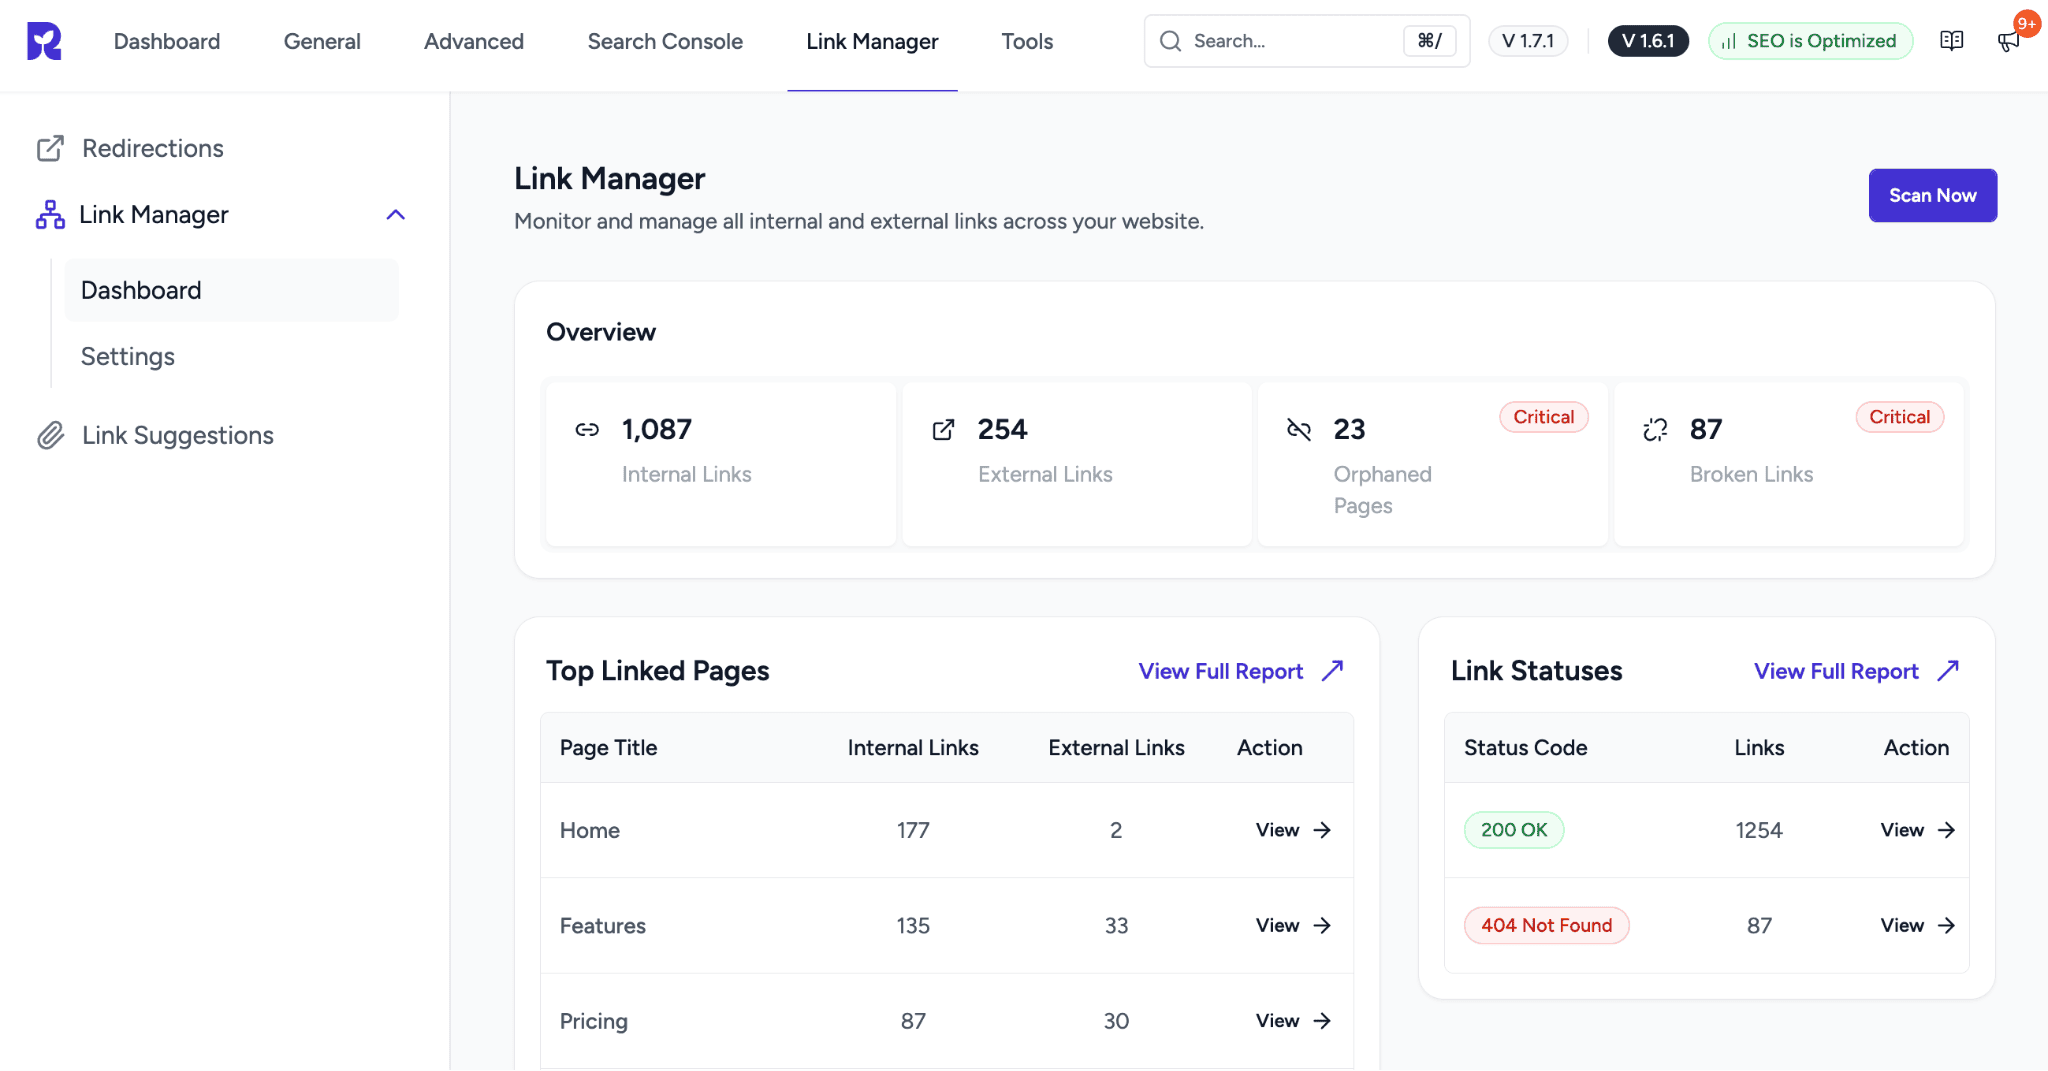The height and width of the screenshot is (1071, 2048).
Task: Click the 23 Orphaned Pages value
Action: (x=1349, y=429)
